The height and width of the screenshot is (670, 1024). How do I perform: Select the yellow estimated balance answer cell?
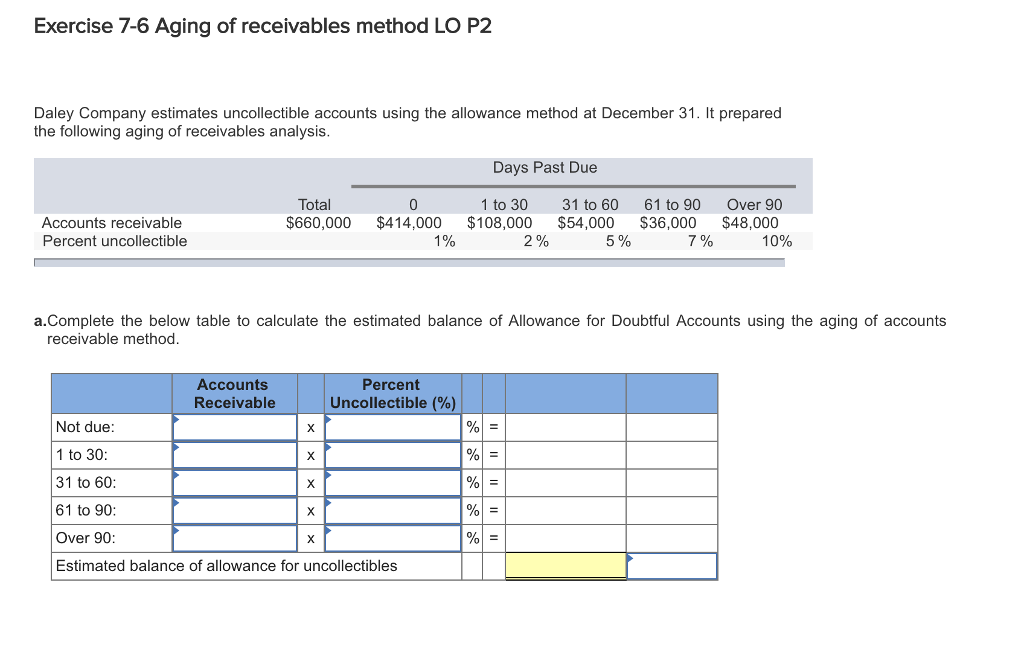click(566, 565)
